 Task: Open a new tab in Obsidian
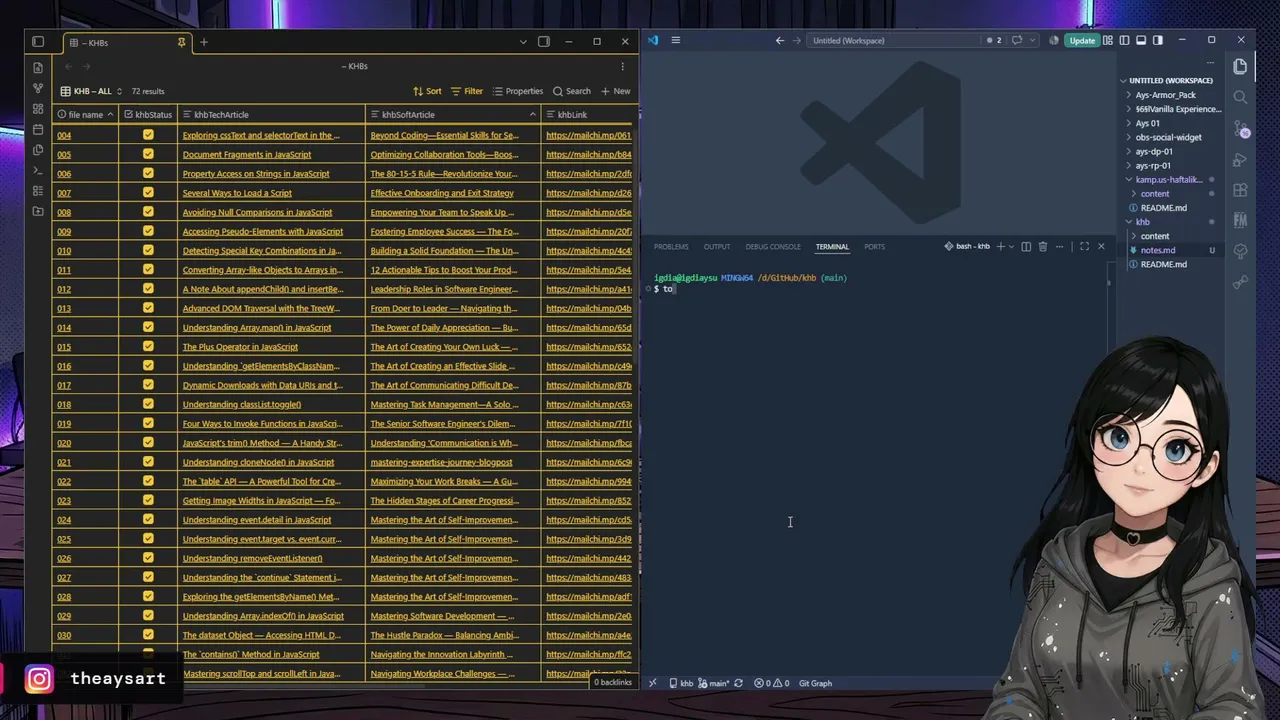[x=204, y=42]
